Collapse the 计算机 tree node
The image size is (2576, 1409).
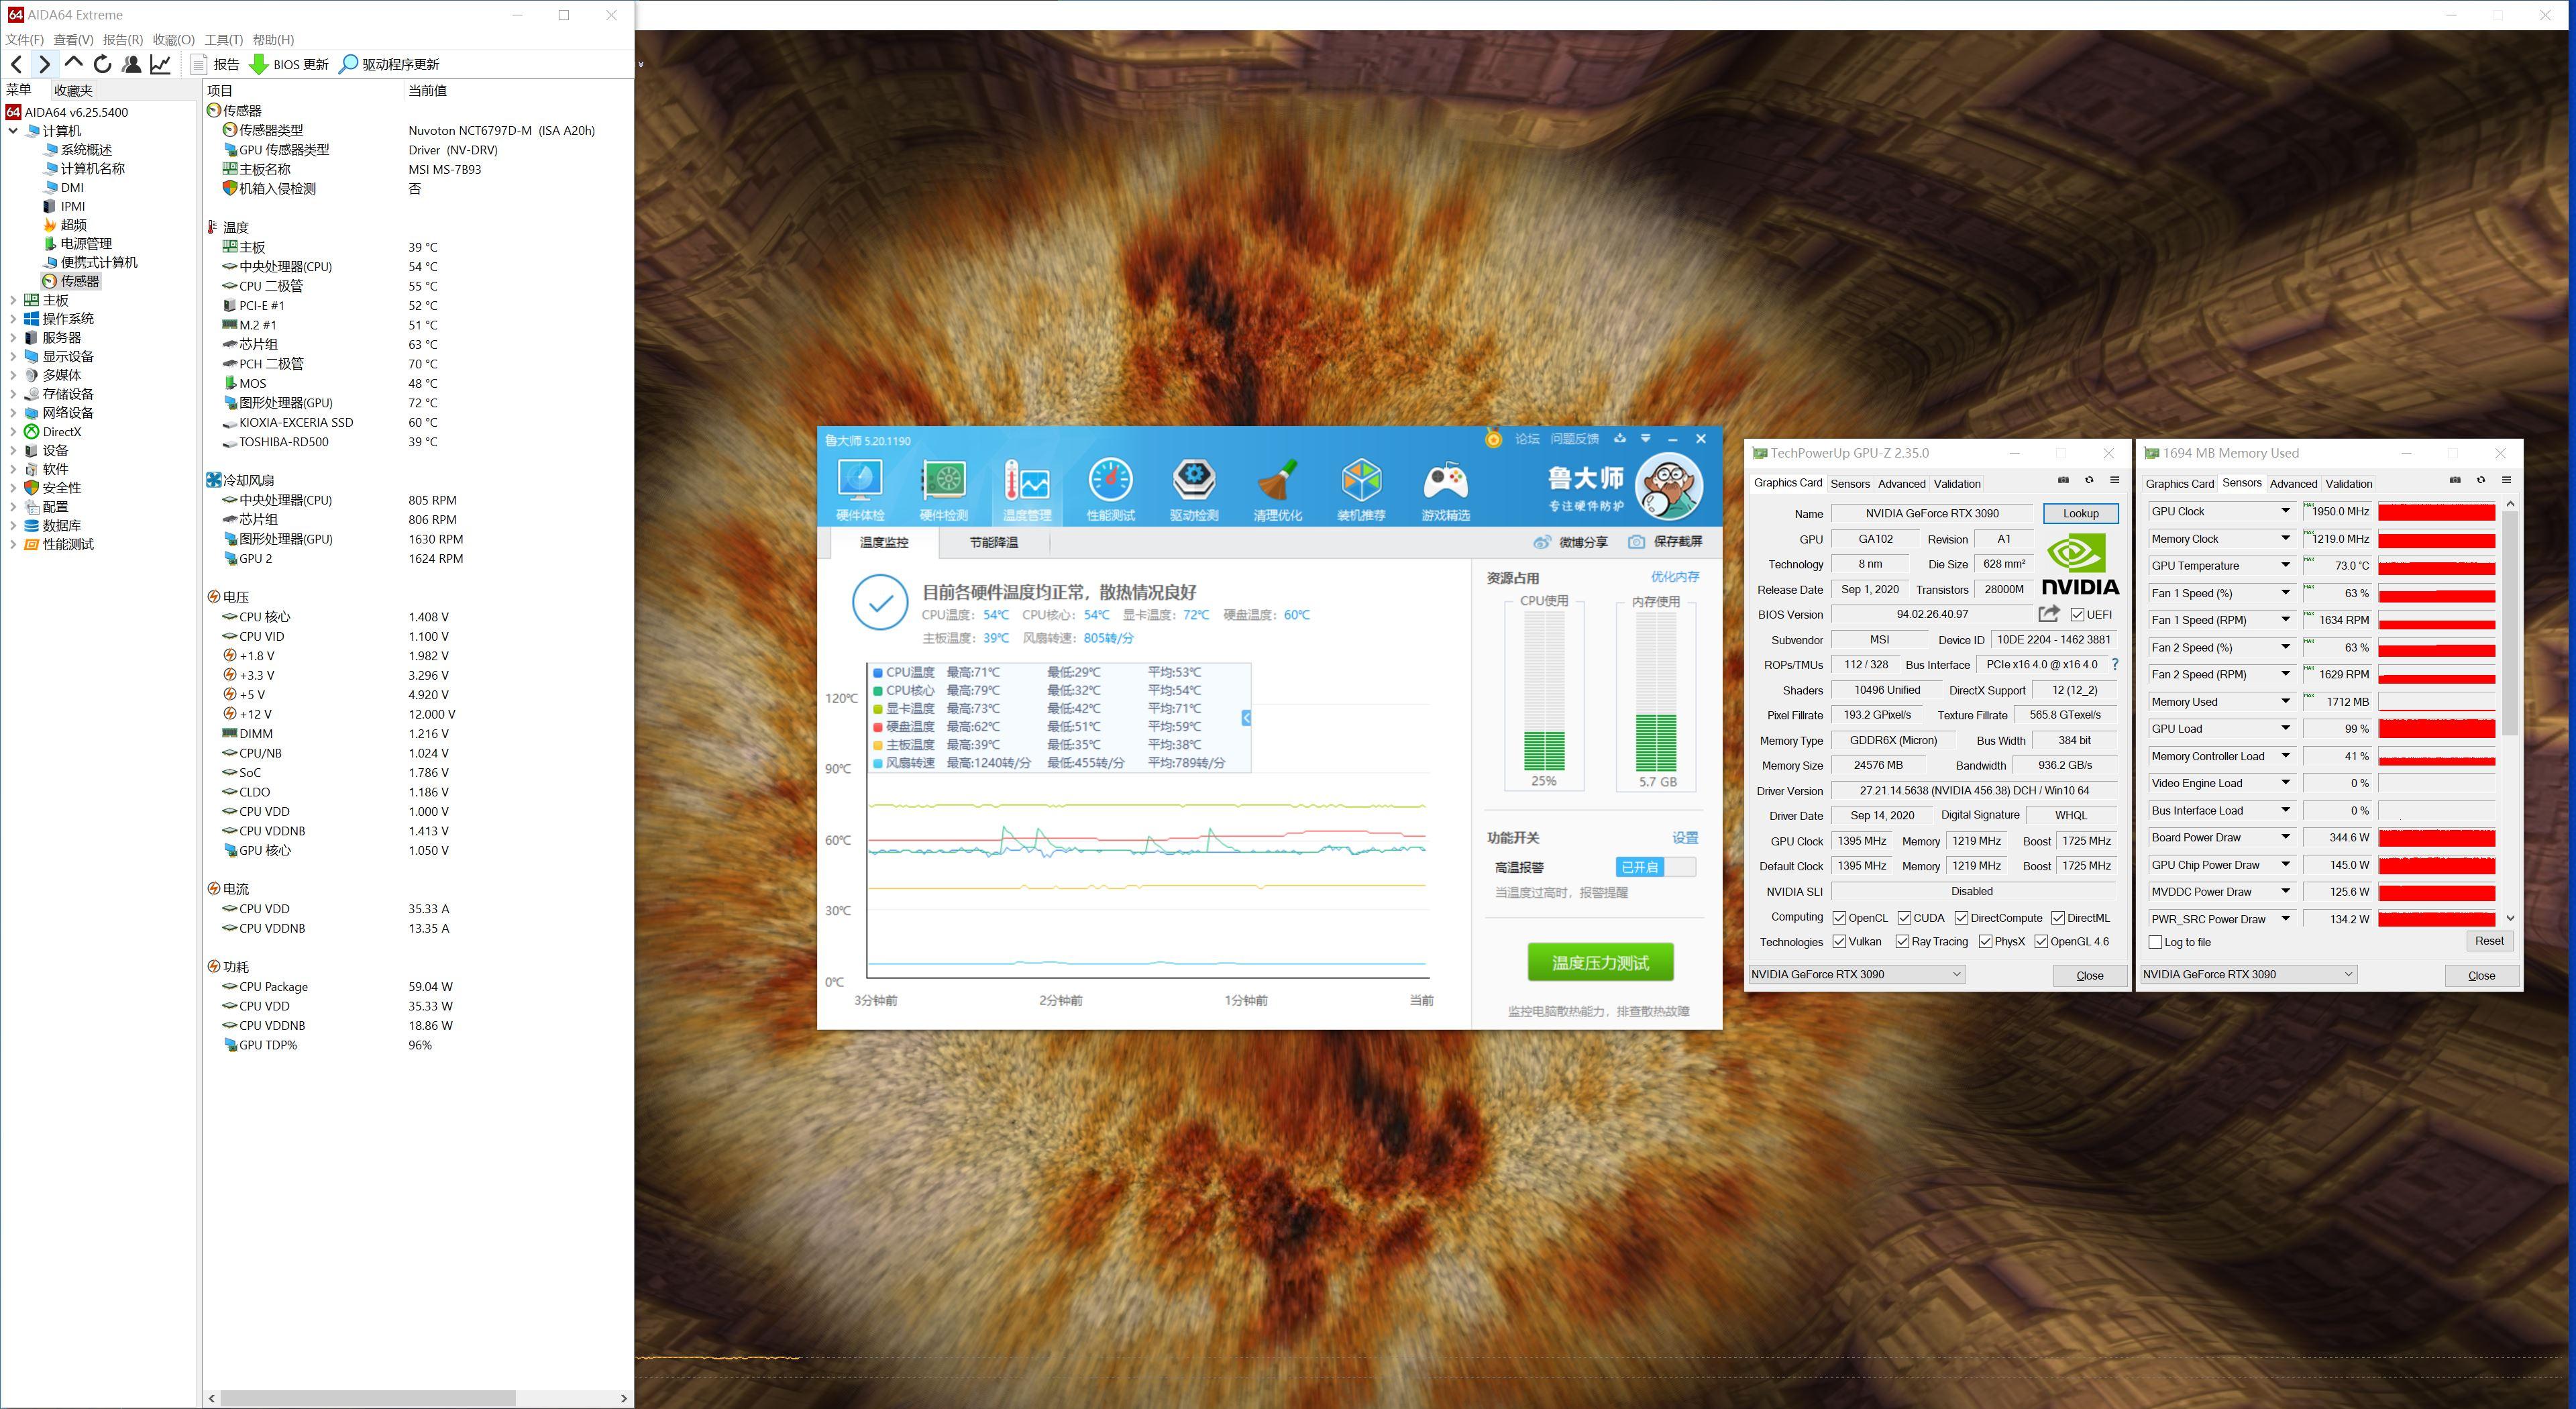[13, 131]
